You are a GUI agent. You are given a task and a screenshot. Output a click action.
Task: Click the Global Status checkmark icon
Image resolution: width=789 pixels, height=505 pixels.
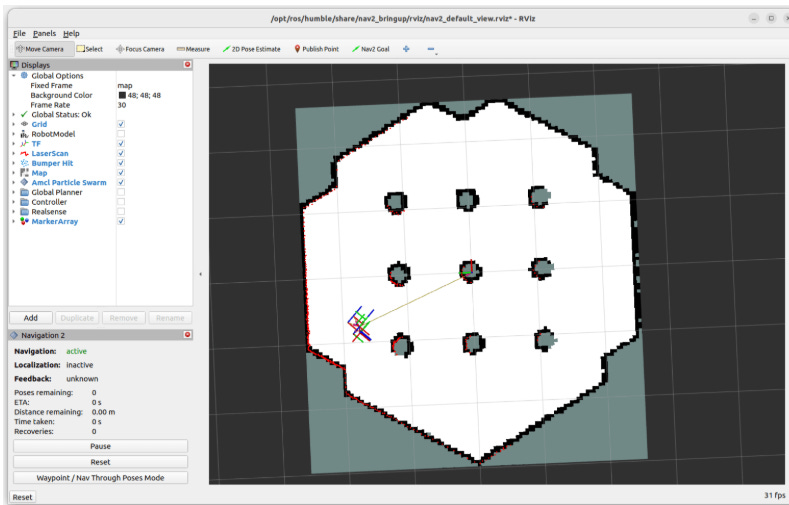tap(24, 114)
